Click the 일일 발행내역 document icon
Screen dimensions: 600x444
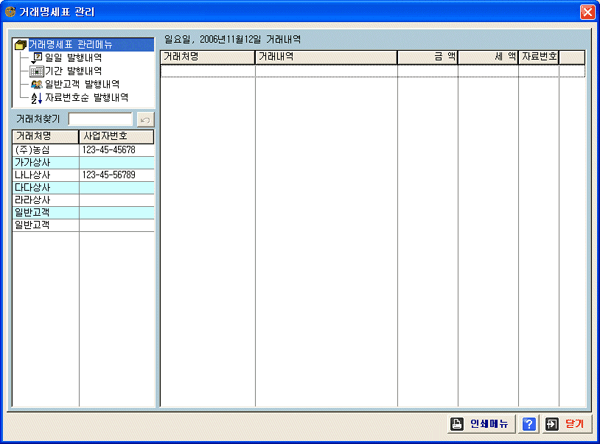[37, 58]
